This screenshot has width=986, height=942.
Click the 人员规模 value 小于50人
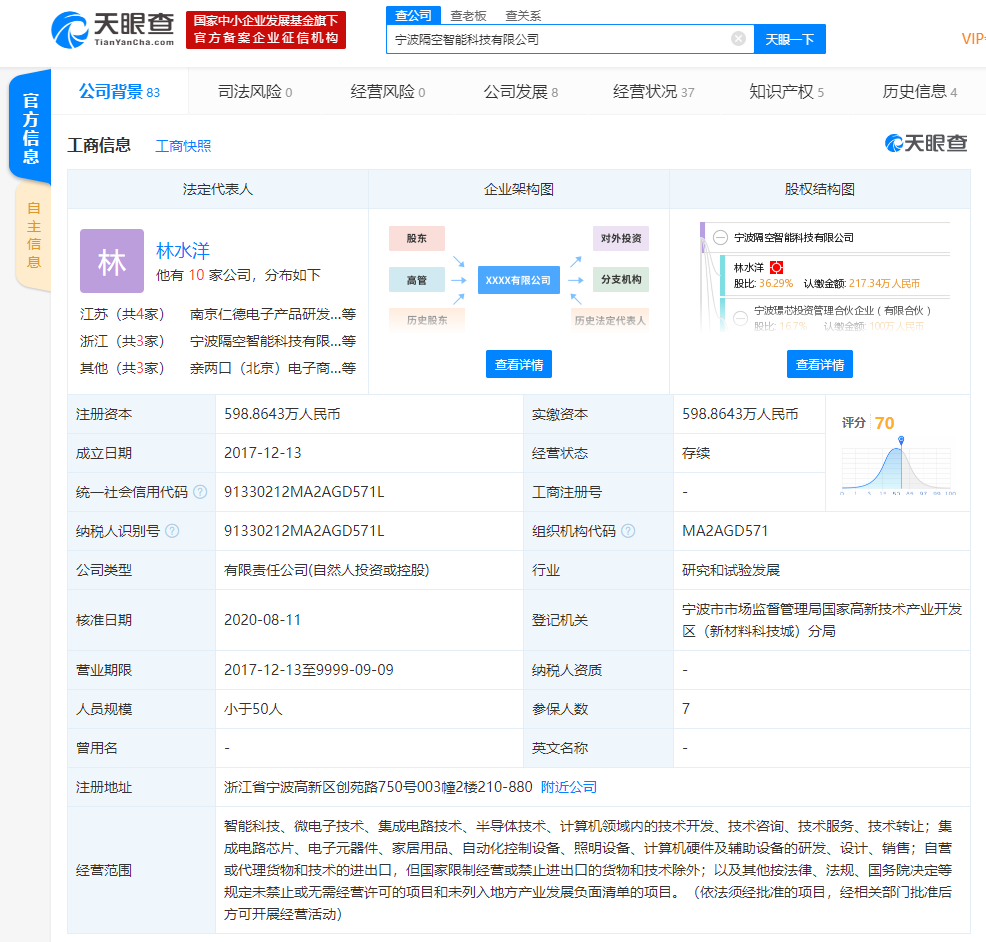(x=253, y=709)
